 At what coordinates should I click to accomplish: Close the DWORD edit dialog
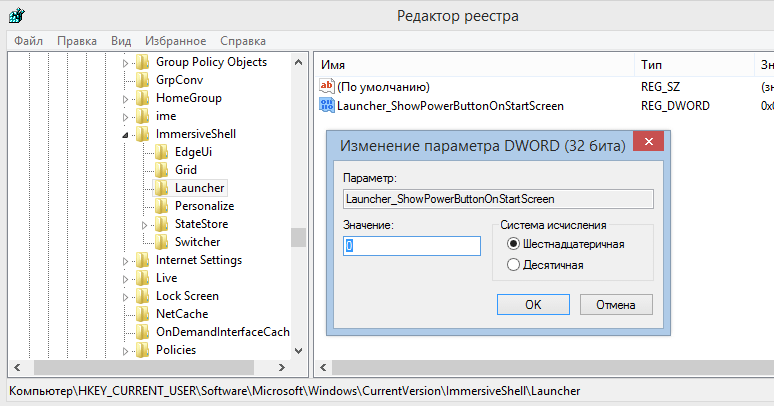click(x=649, y=144)
